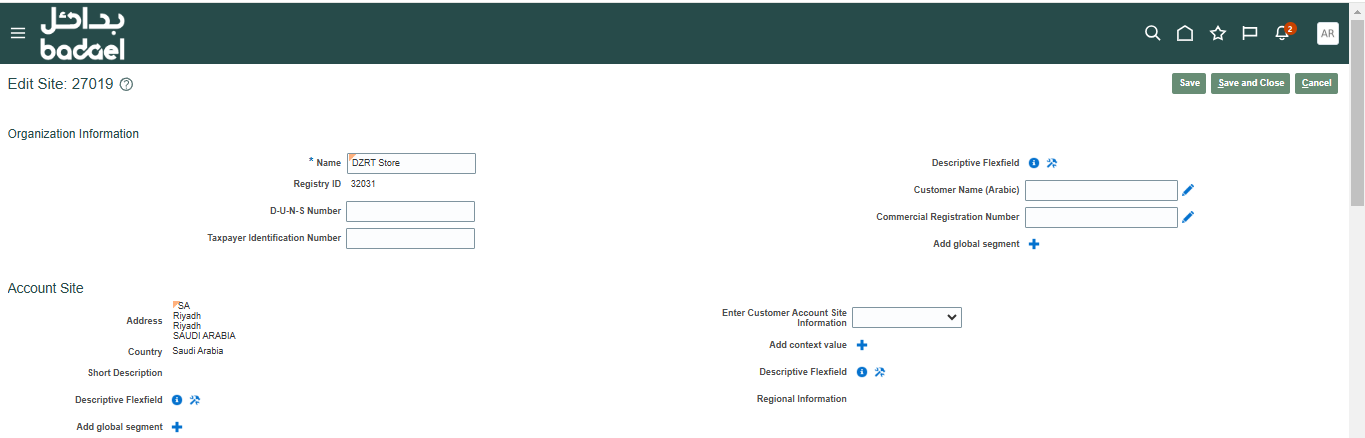The height and width of the screenshot is (438, 1365).
Task: Open Favorites star icon
Action: point(1217,33)
